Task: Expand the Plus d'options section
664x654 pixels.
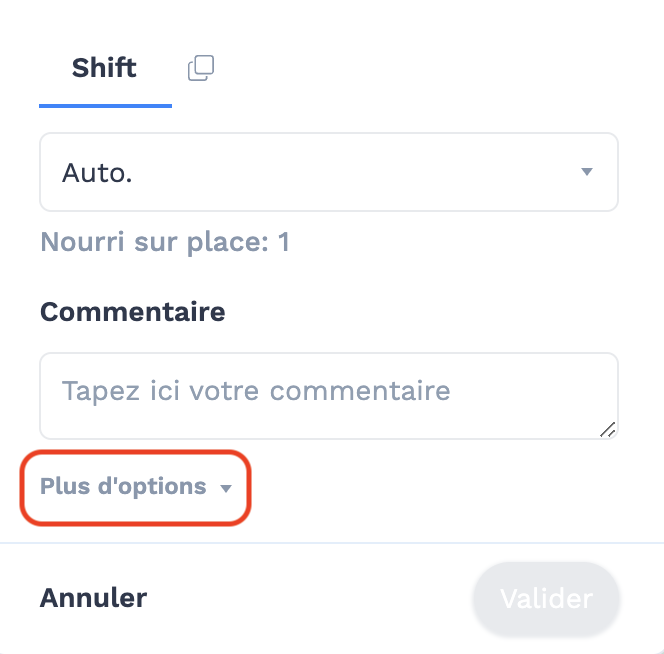Action: click(x=136, y=487)
